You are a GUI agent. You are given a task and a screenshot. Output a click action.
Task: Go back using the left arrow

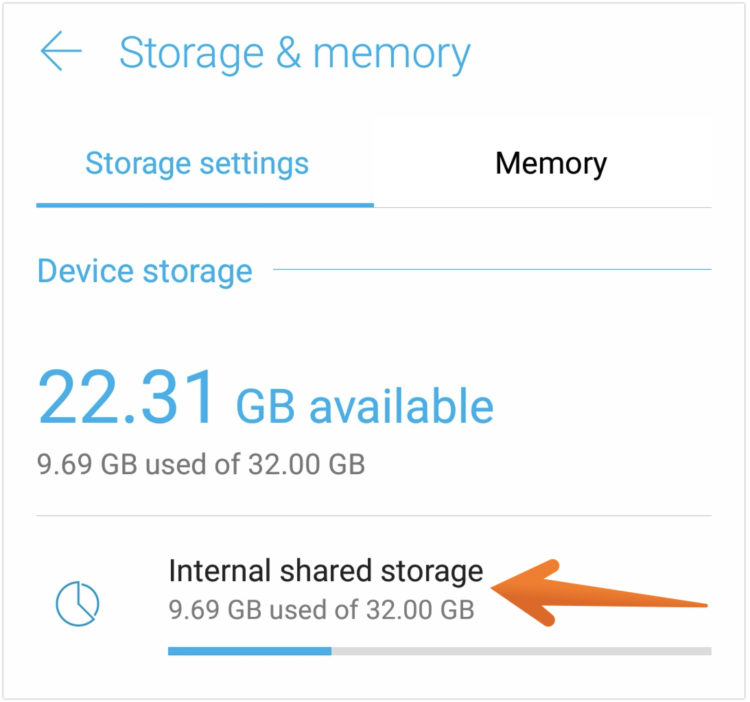[60, 53]
